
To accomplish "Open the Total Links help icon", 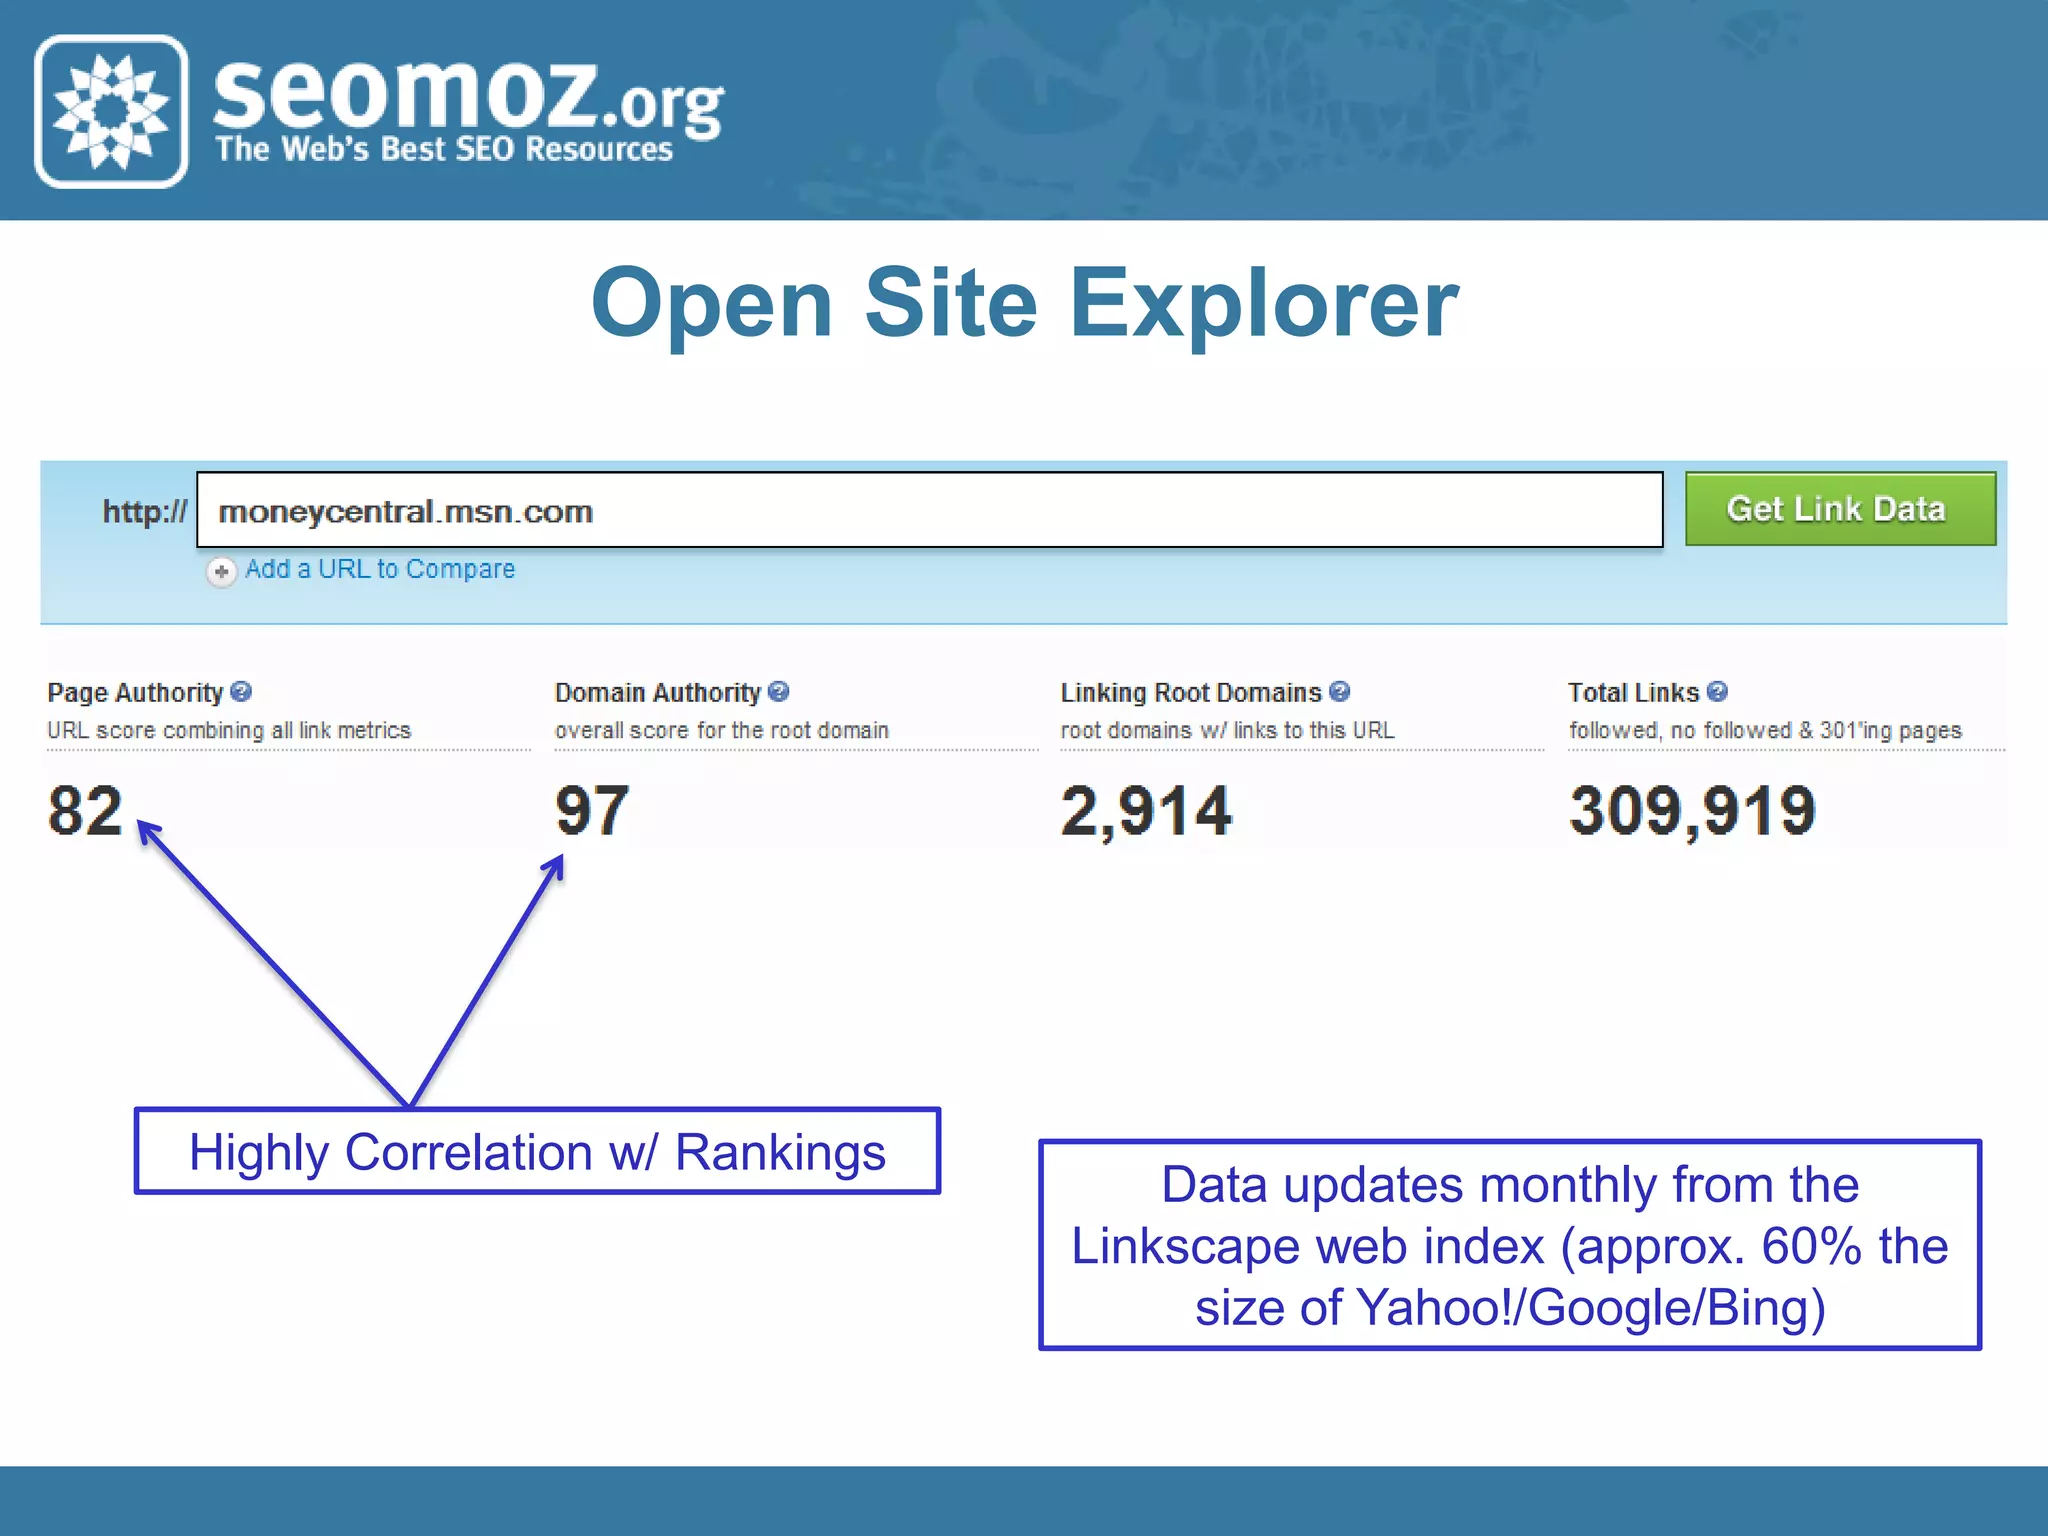I will click(x=1717, y=692).
